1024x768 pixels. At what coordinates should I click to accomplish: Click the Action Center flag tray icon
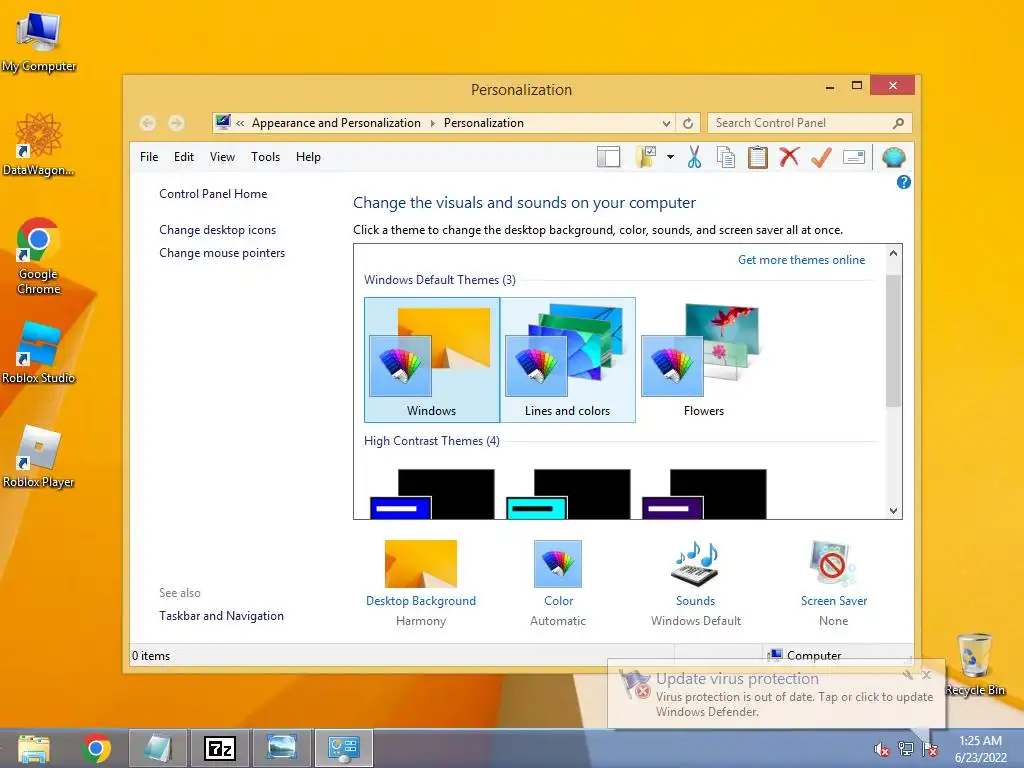tap(931, 749)
